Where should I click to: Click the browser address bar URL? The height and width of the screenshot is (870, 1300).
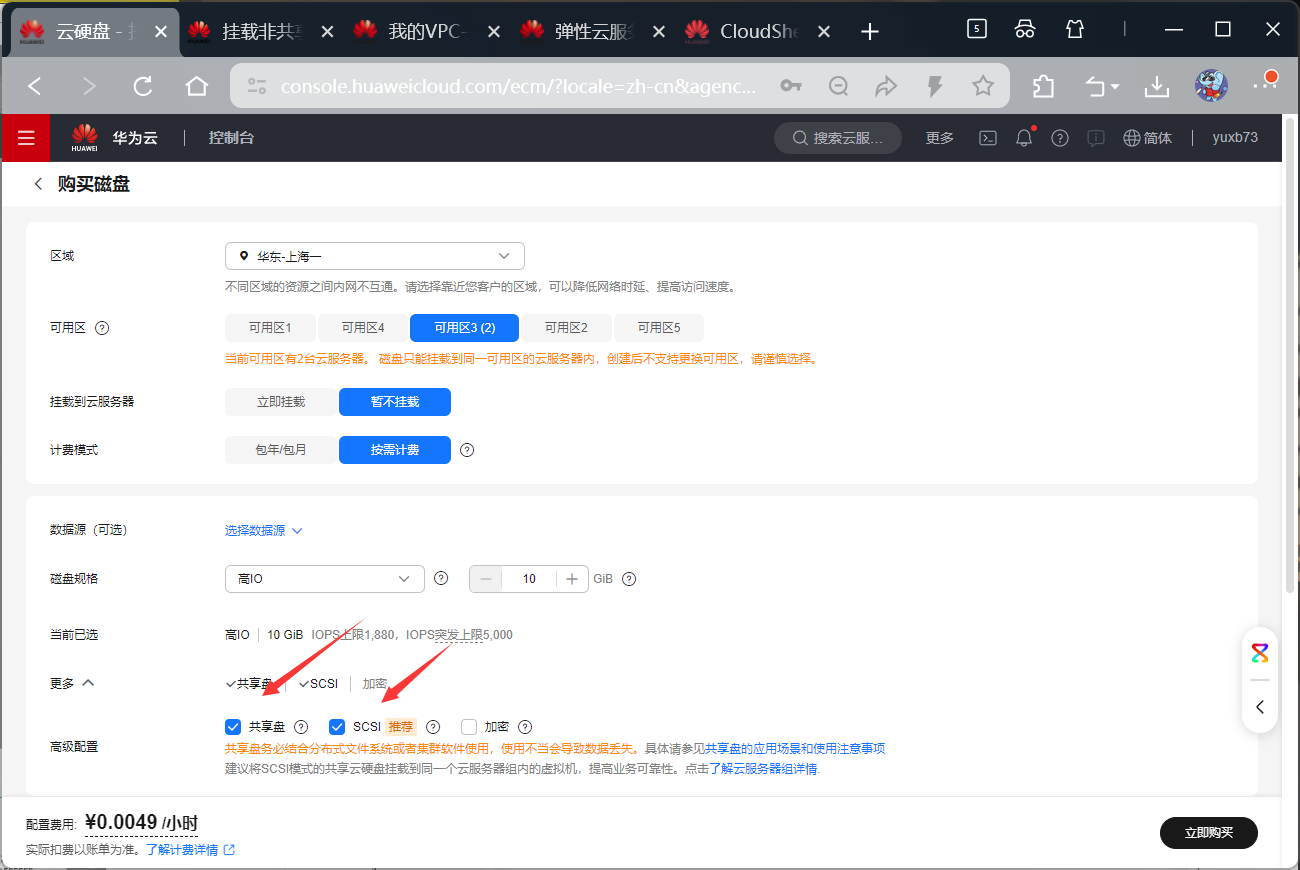(520, 86)
